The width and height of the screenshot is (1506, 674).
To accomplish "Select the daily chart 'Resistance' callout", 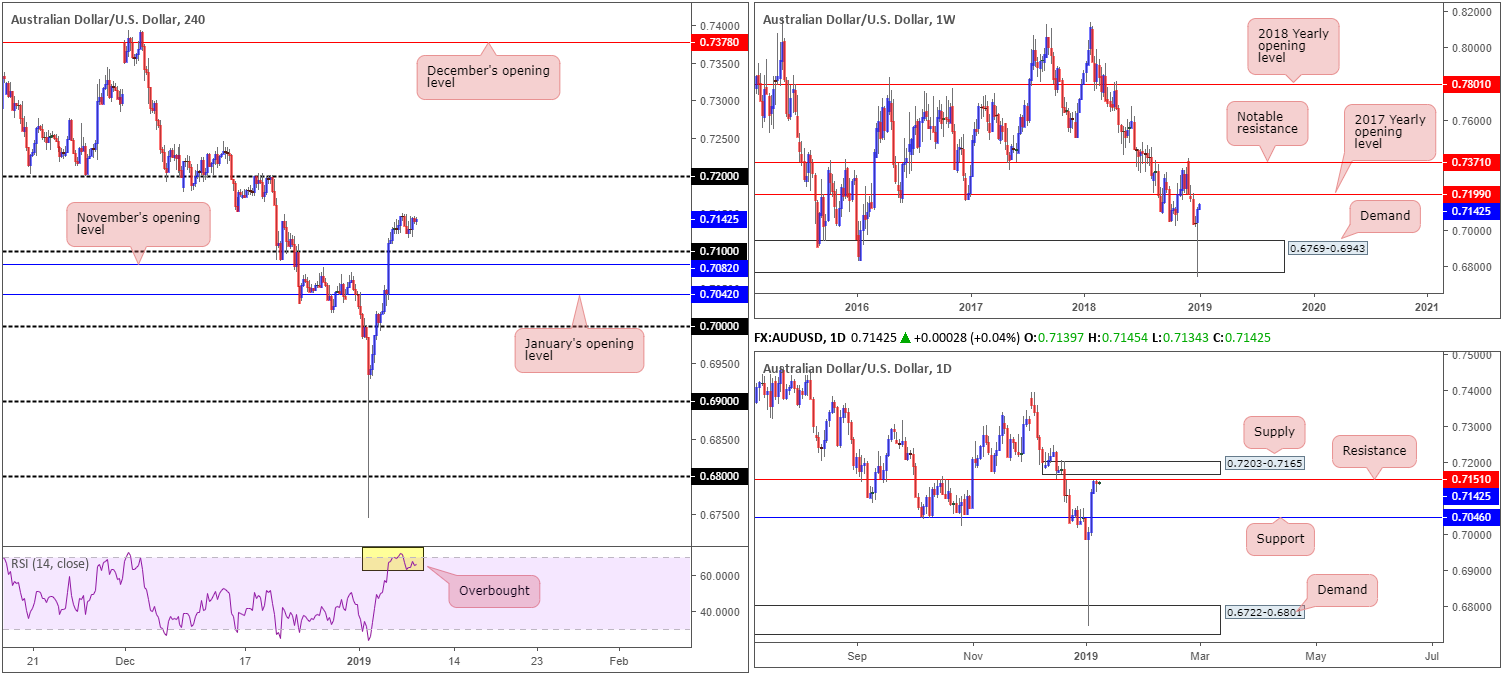I will 1374,451.
